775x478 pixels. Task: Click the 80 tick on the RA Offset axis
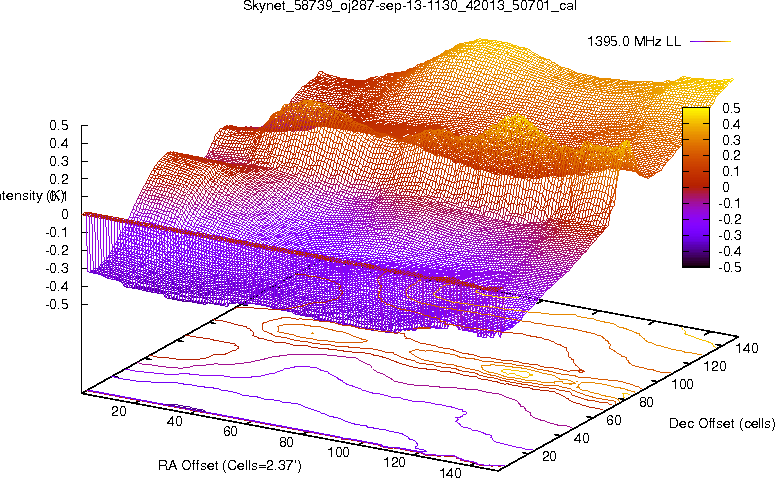[x=286, y=441]
